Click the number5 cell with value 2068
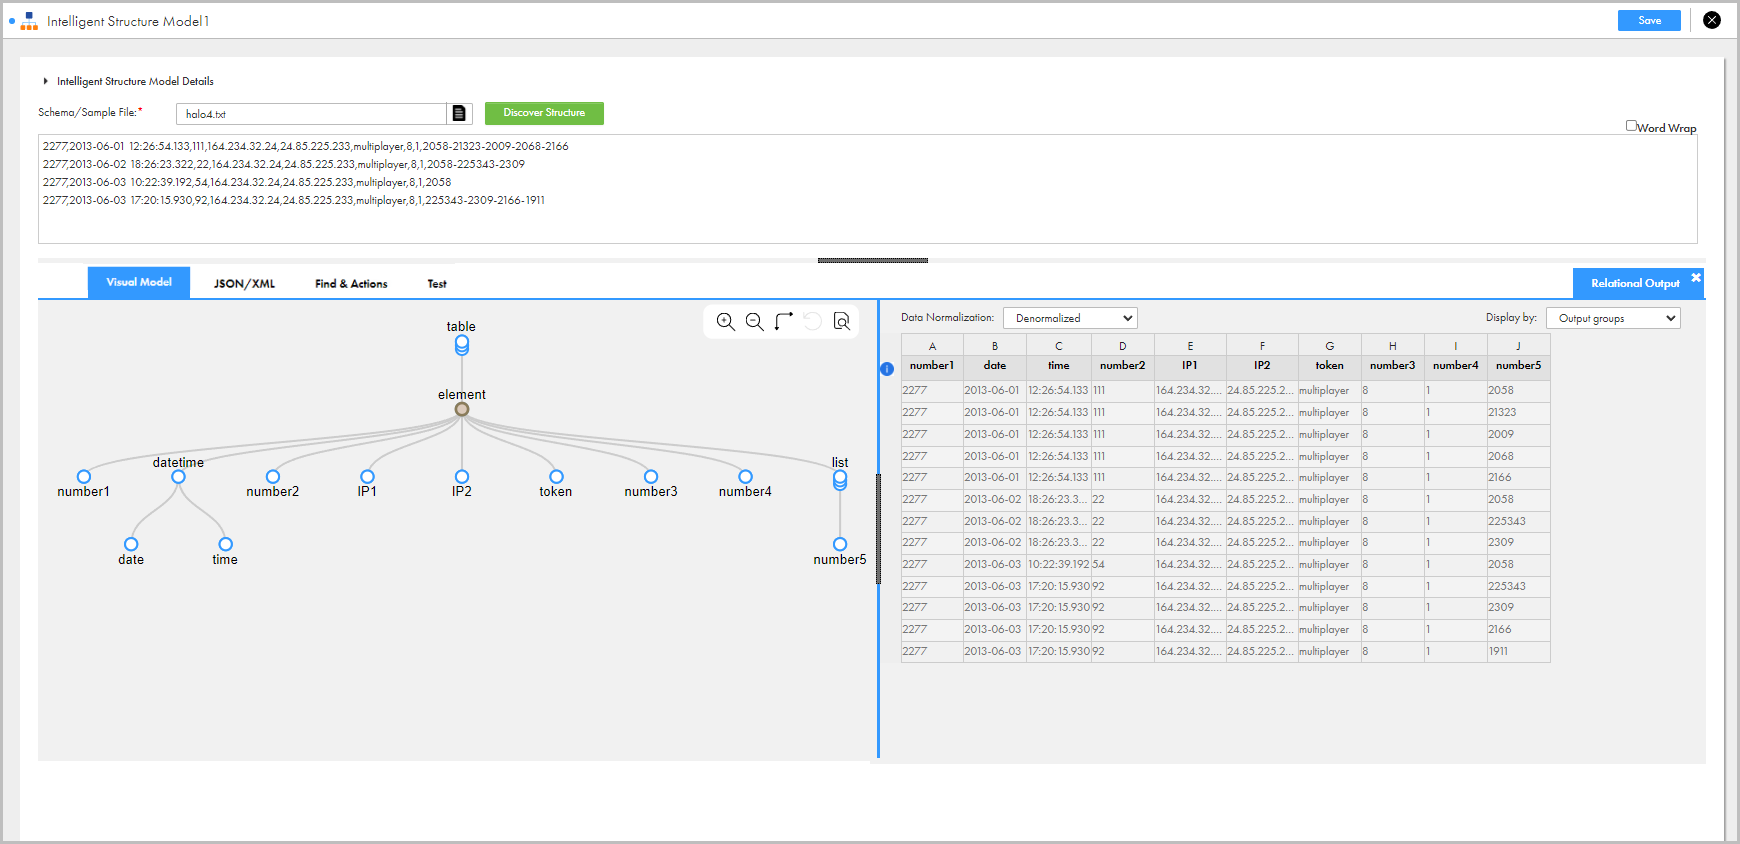The image size is (1740, 844). tap(1519, 457)
